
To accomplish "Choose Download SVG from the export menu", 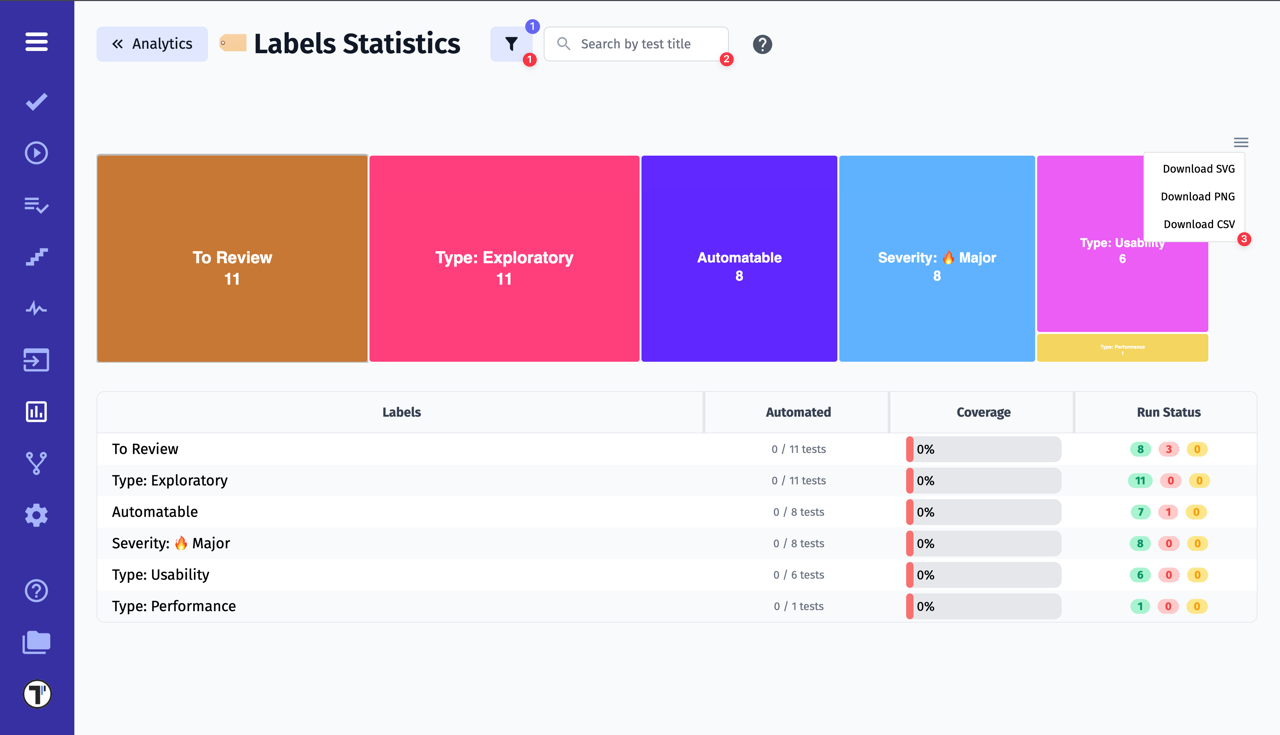I will pyautogui.click(x=1199, y=168).
